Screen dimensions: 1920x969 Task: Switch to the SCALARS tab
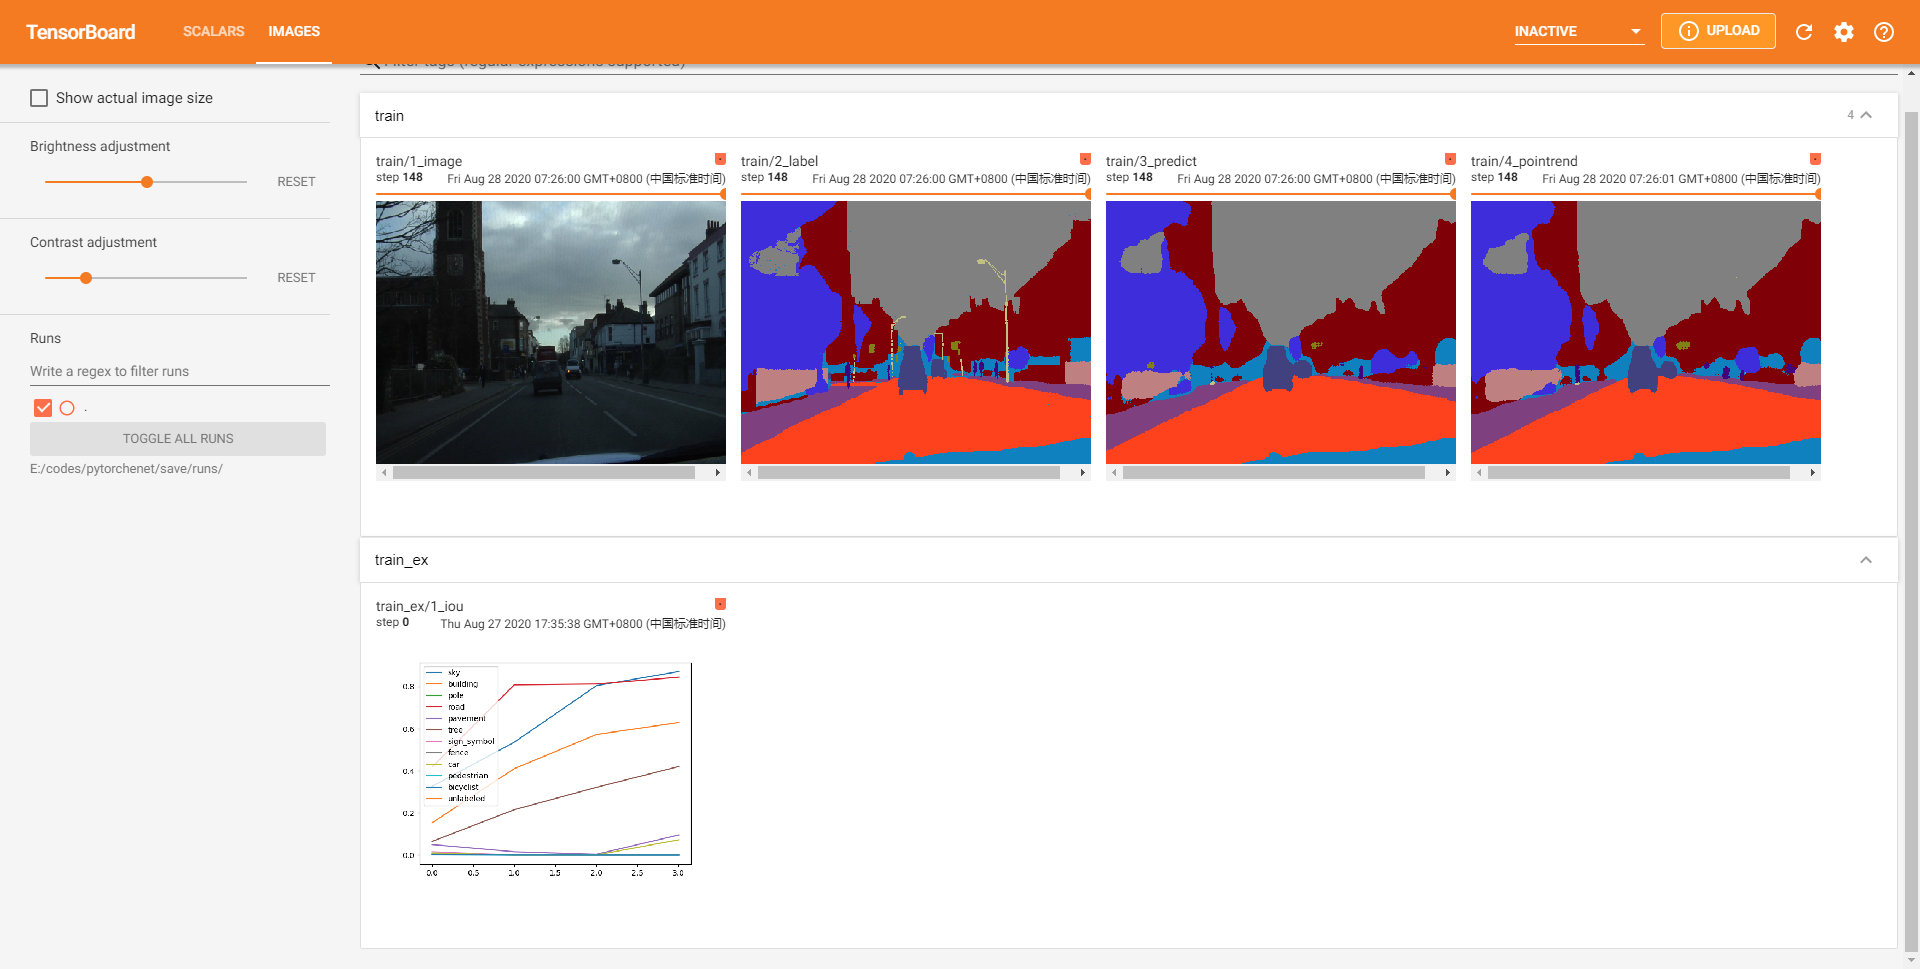click(x=213, y=32)
